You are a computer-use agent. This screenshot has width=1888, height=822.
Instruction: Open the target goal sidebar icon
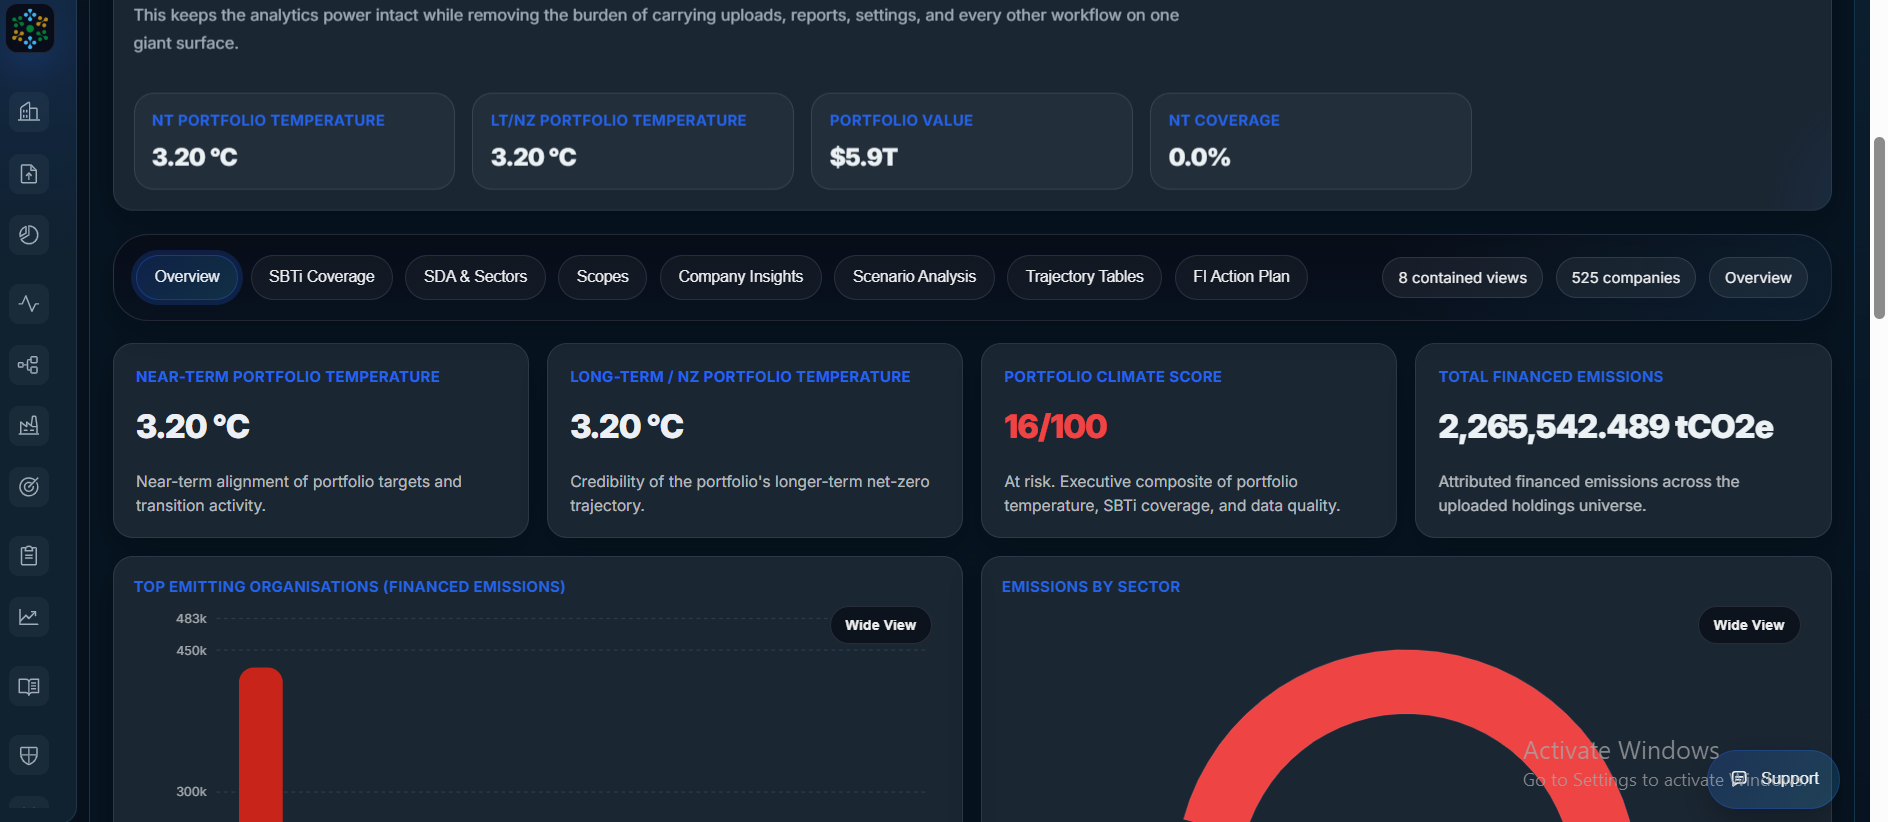(29, 487)
